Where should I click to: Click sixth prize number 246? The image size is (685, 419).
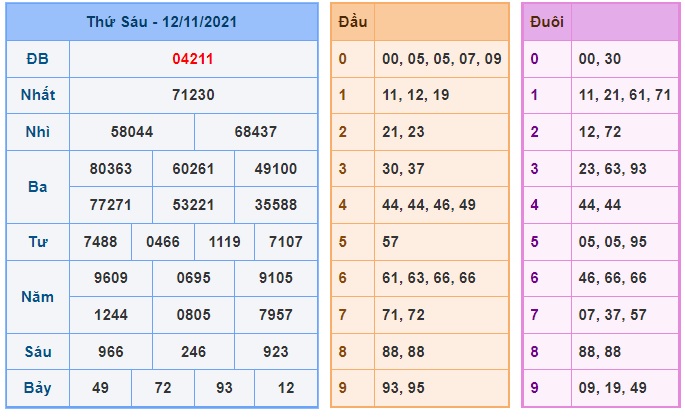[193, 352]
